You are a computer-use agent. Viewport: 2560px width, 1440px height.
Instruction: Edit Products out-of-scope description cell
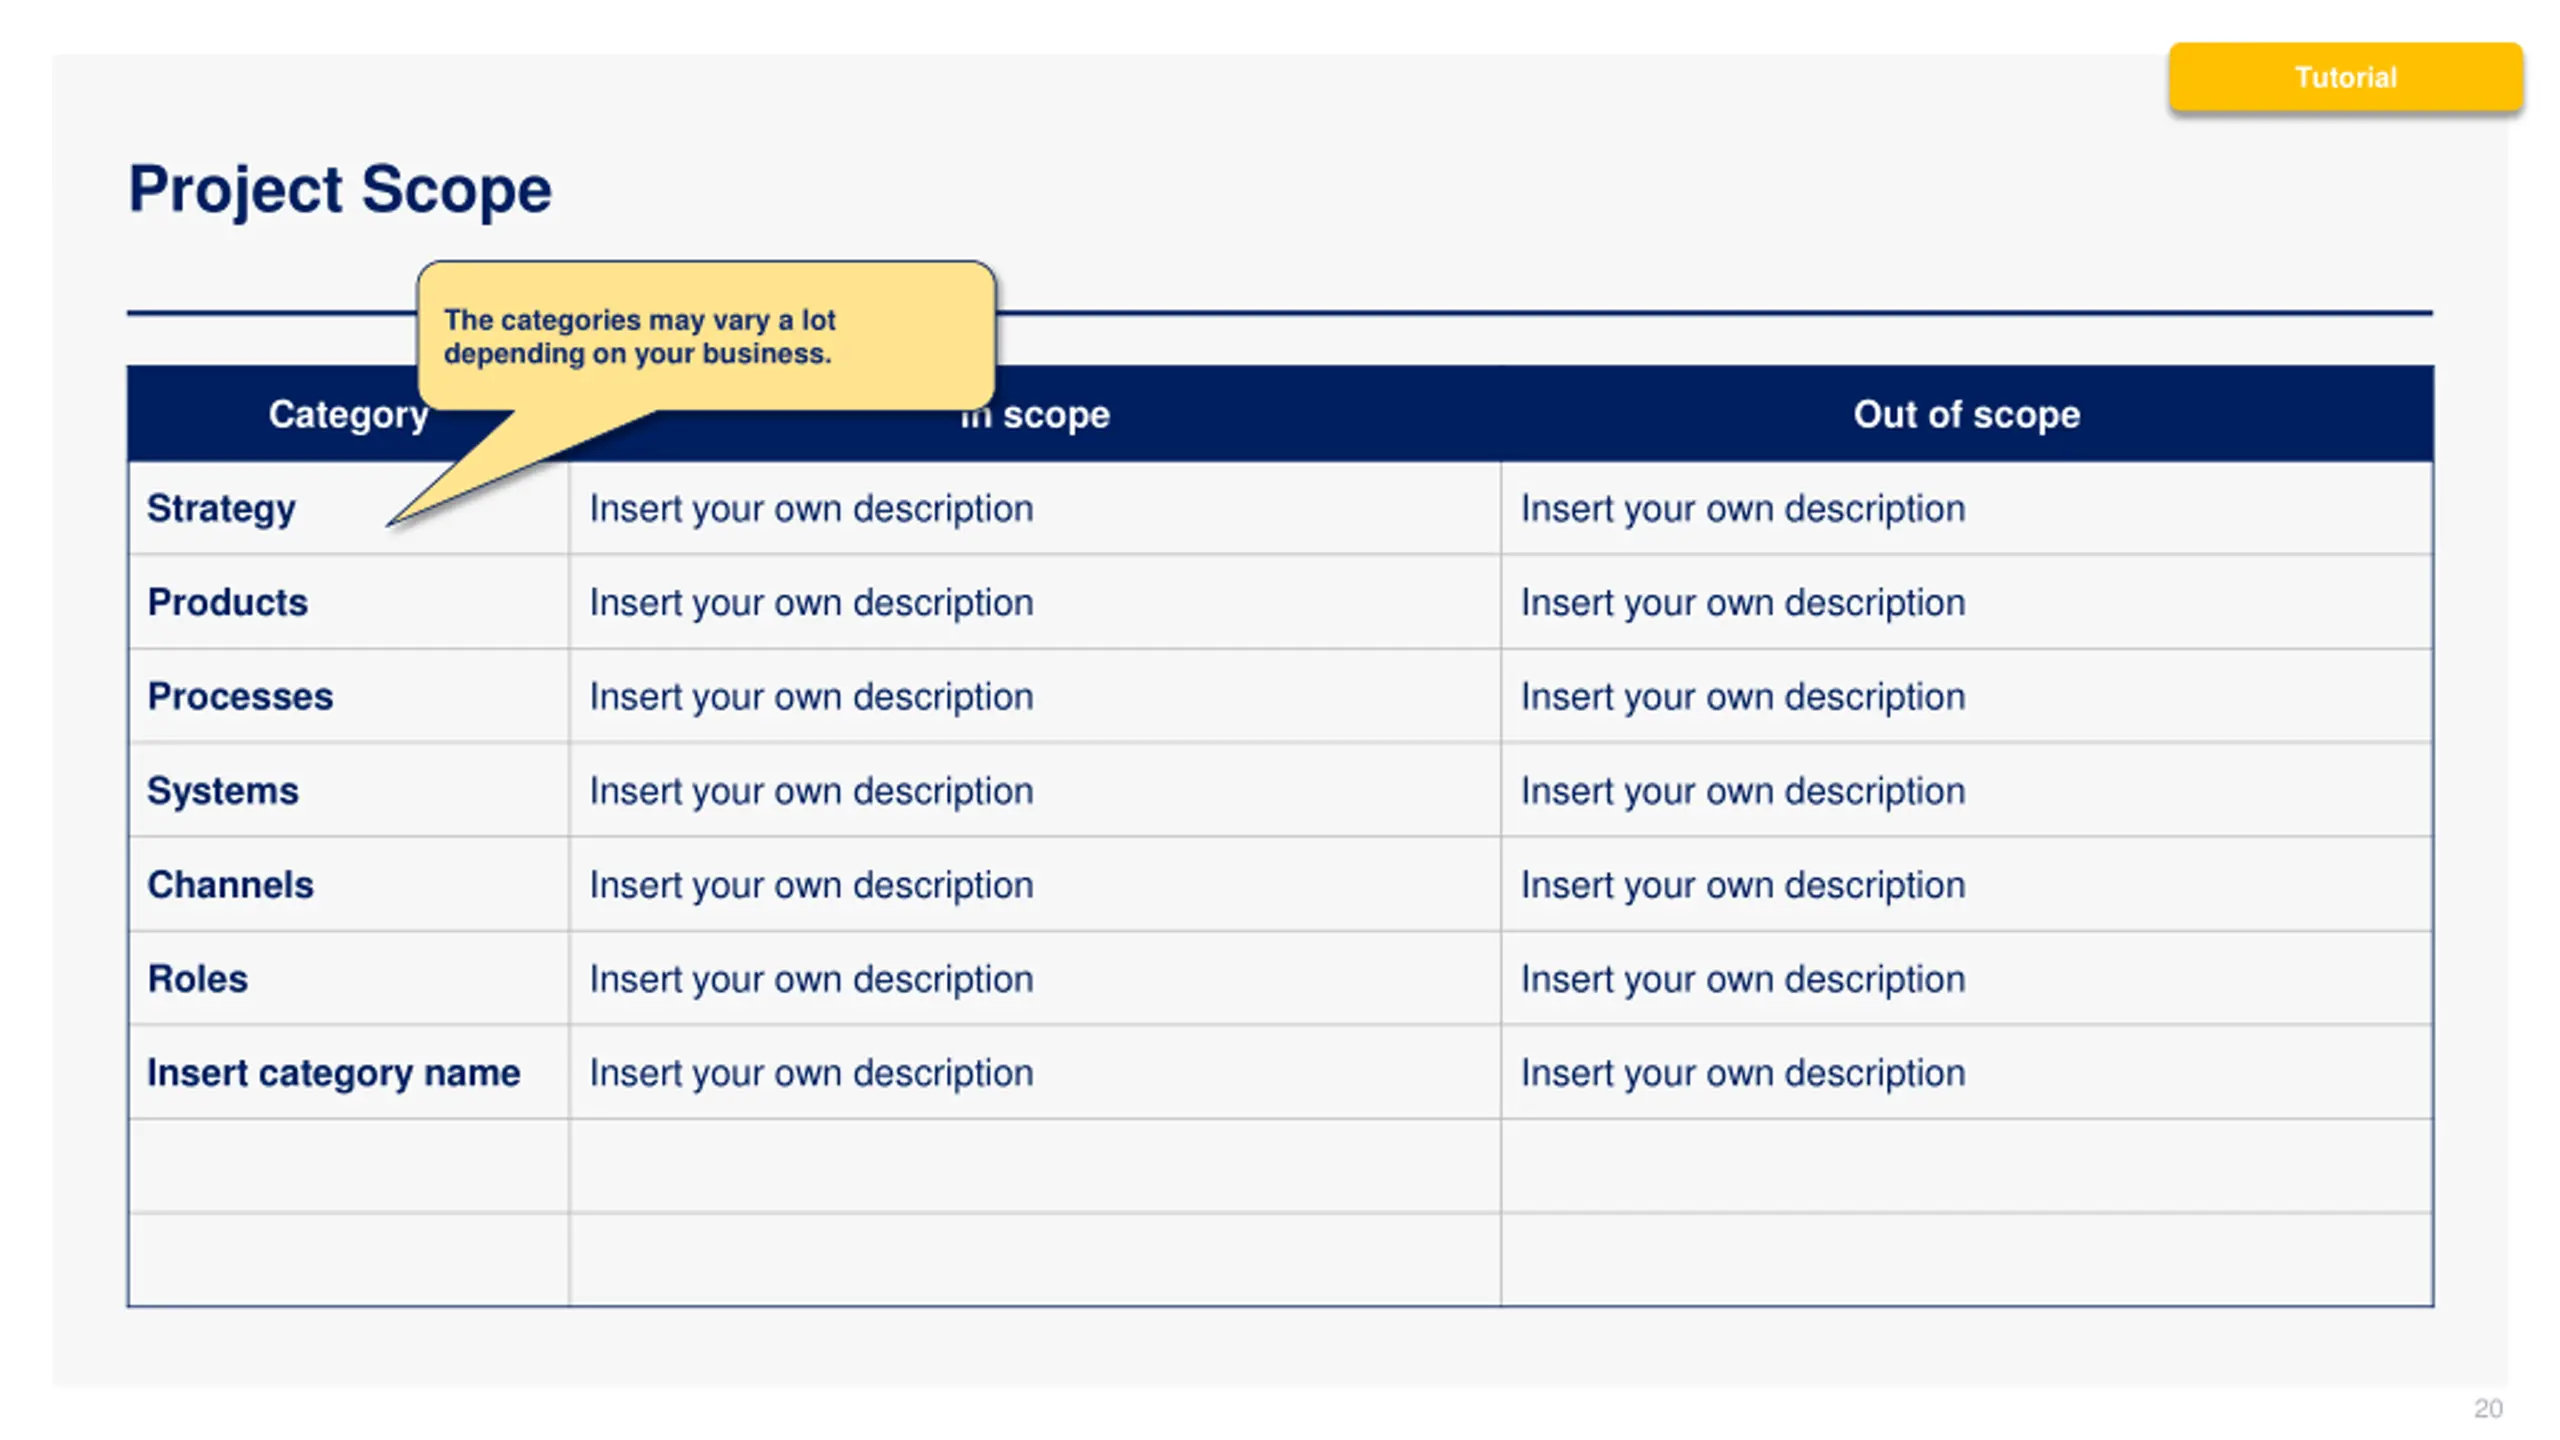(1967, 602)
